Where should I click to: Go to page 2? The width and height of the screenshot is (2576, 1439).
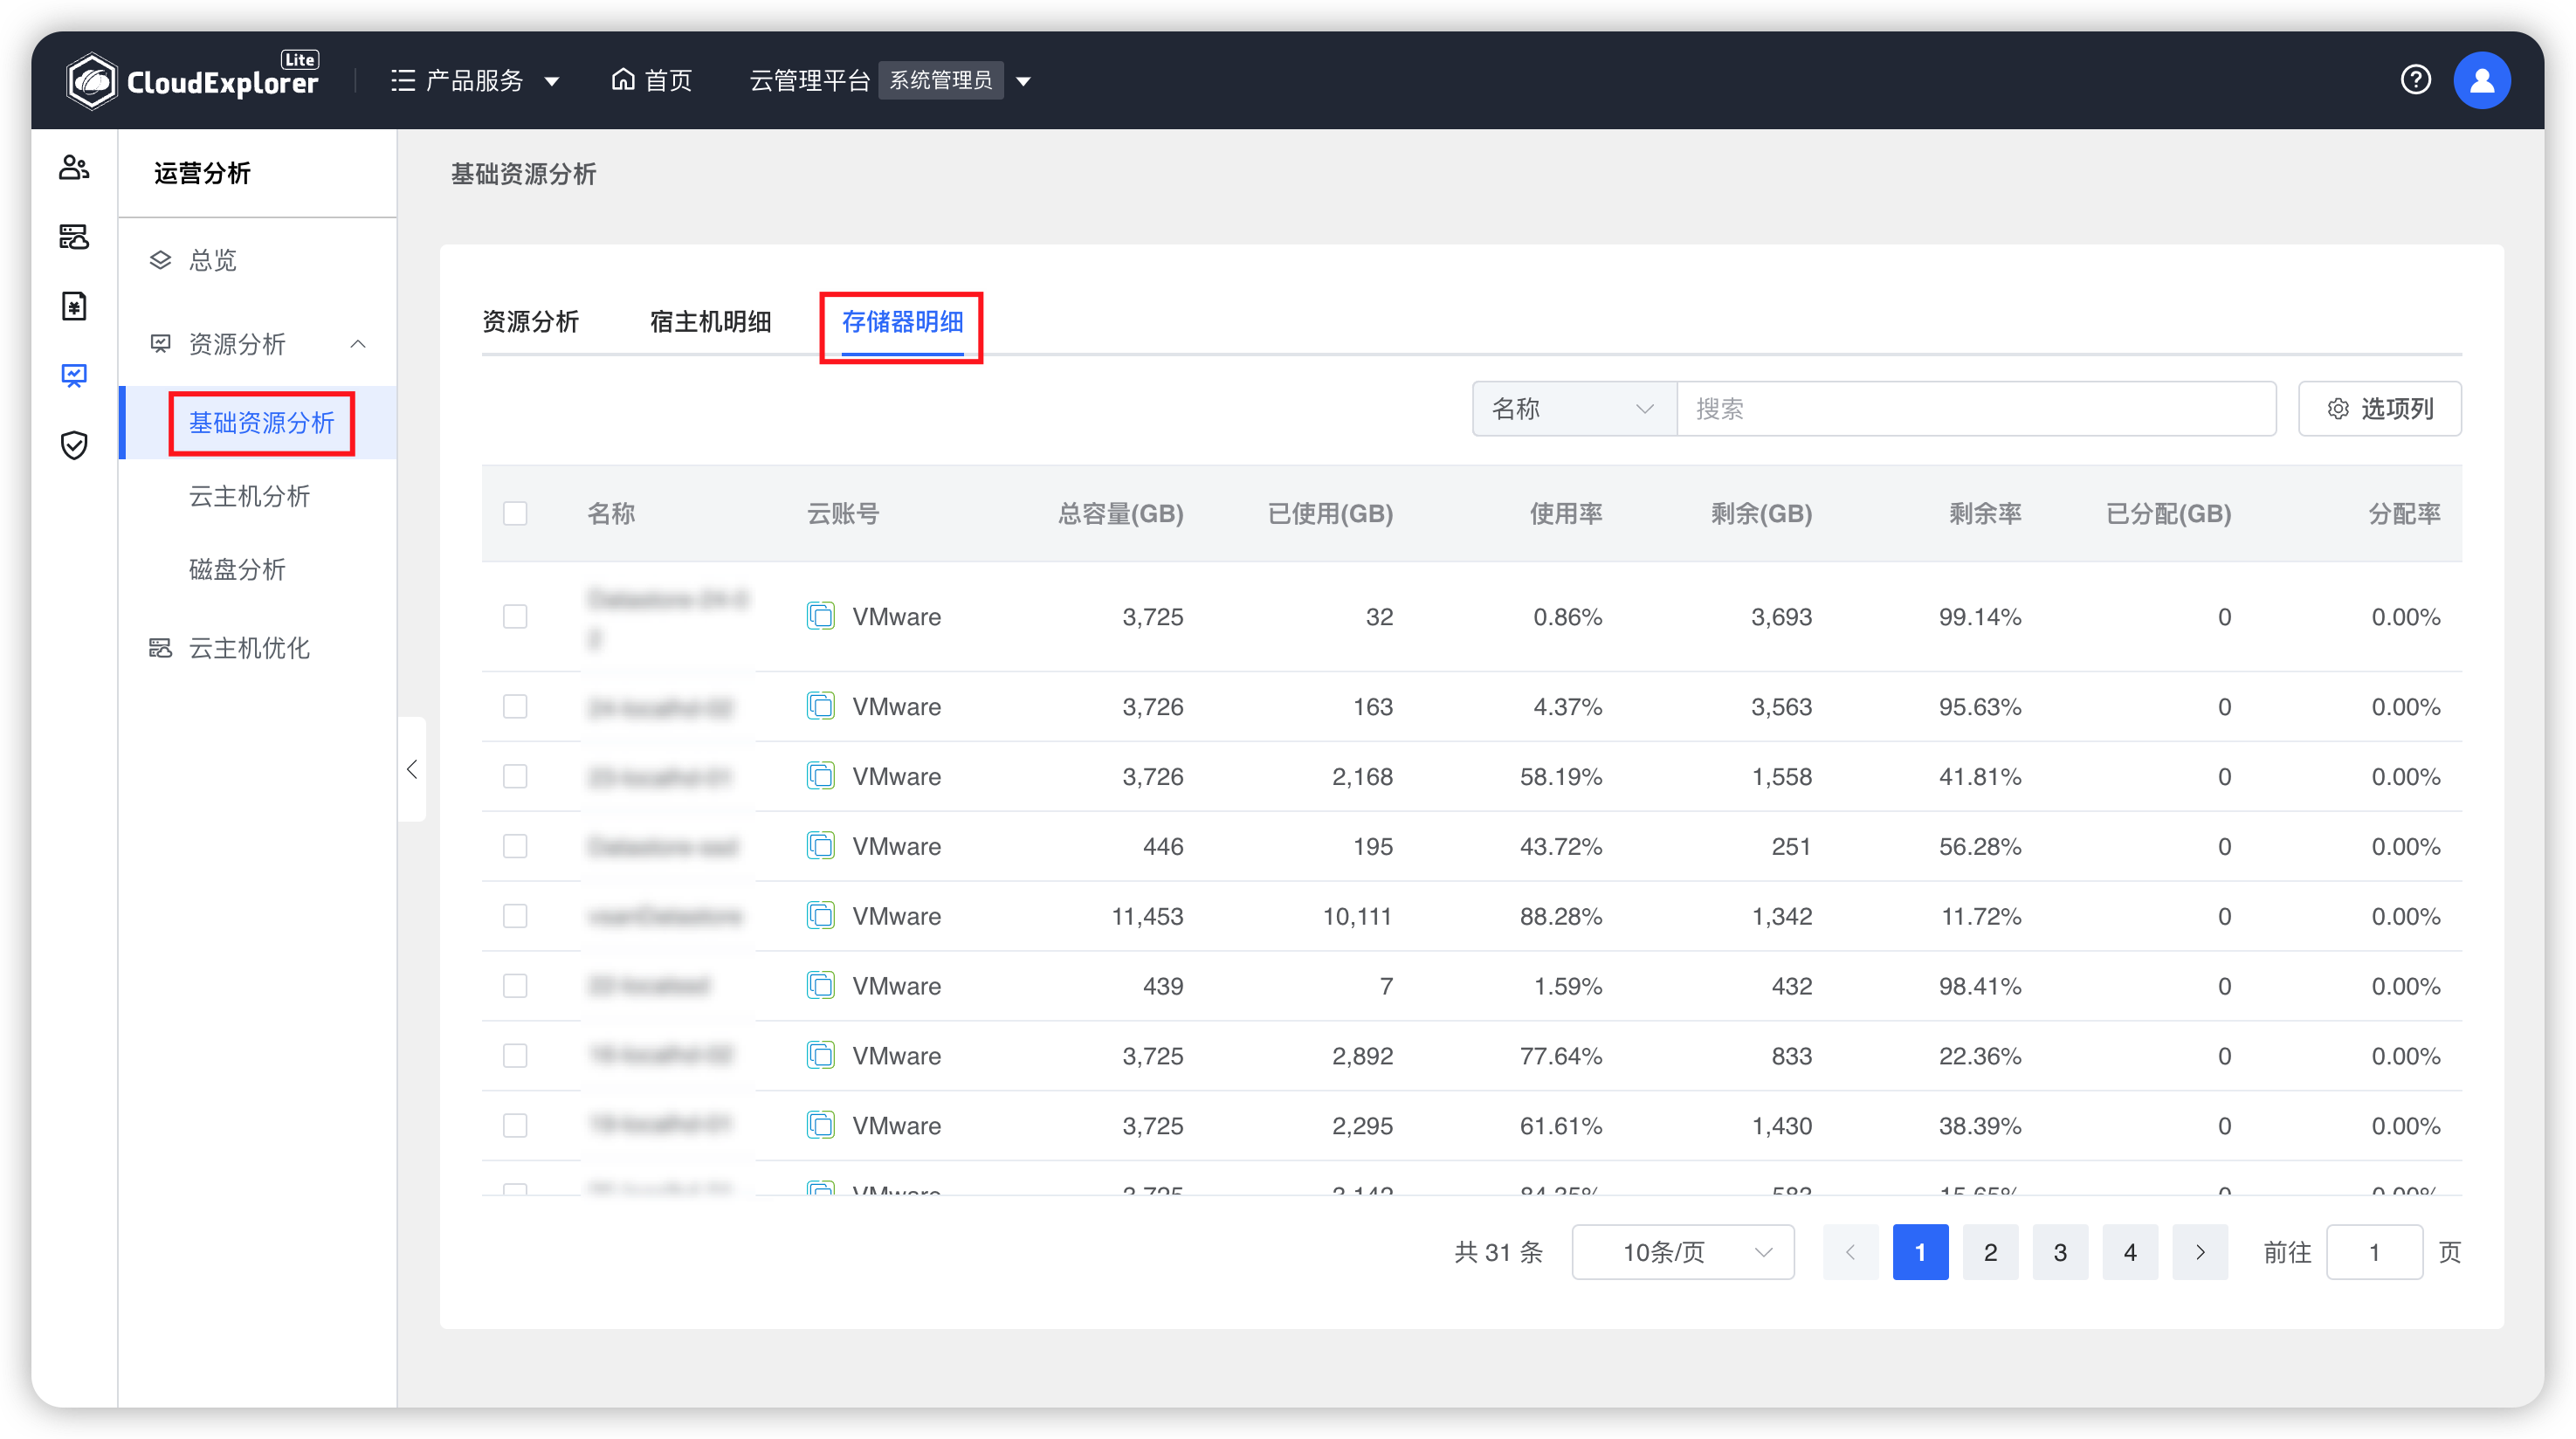coord(1990,1252)
